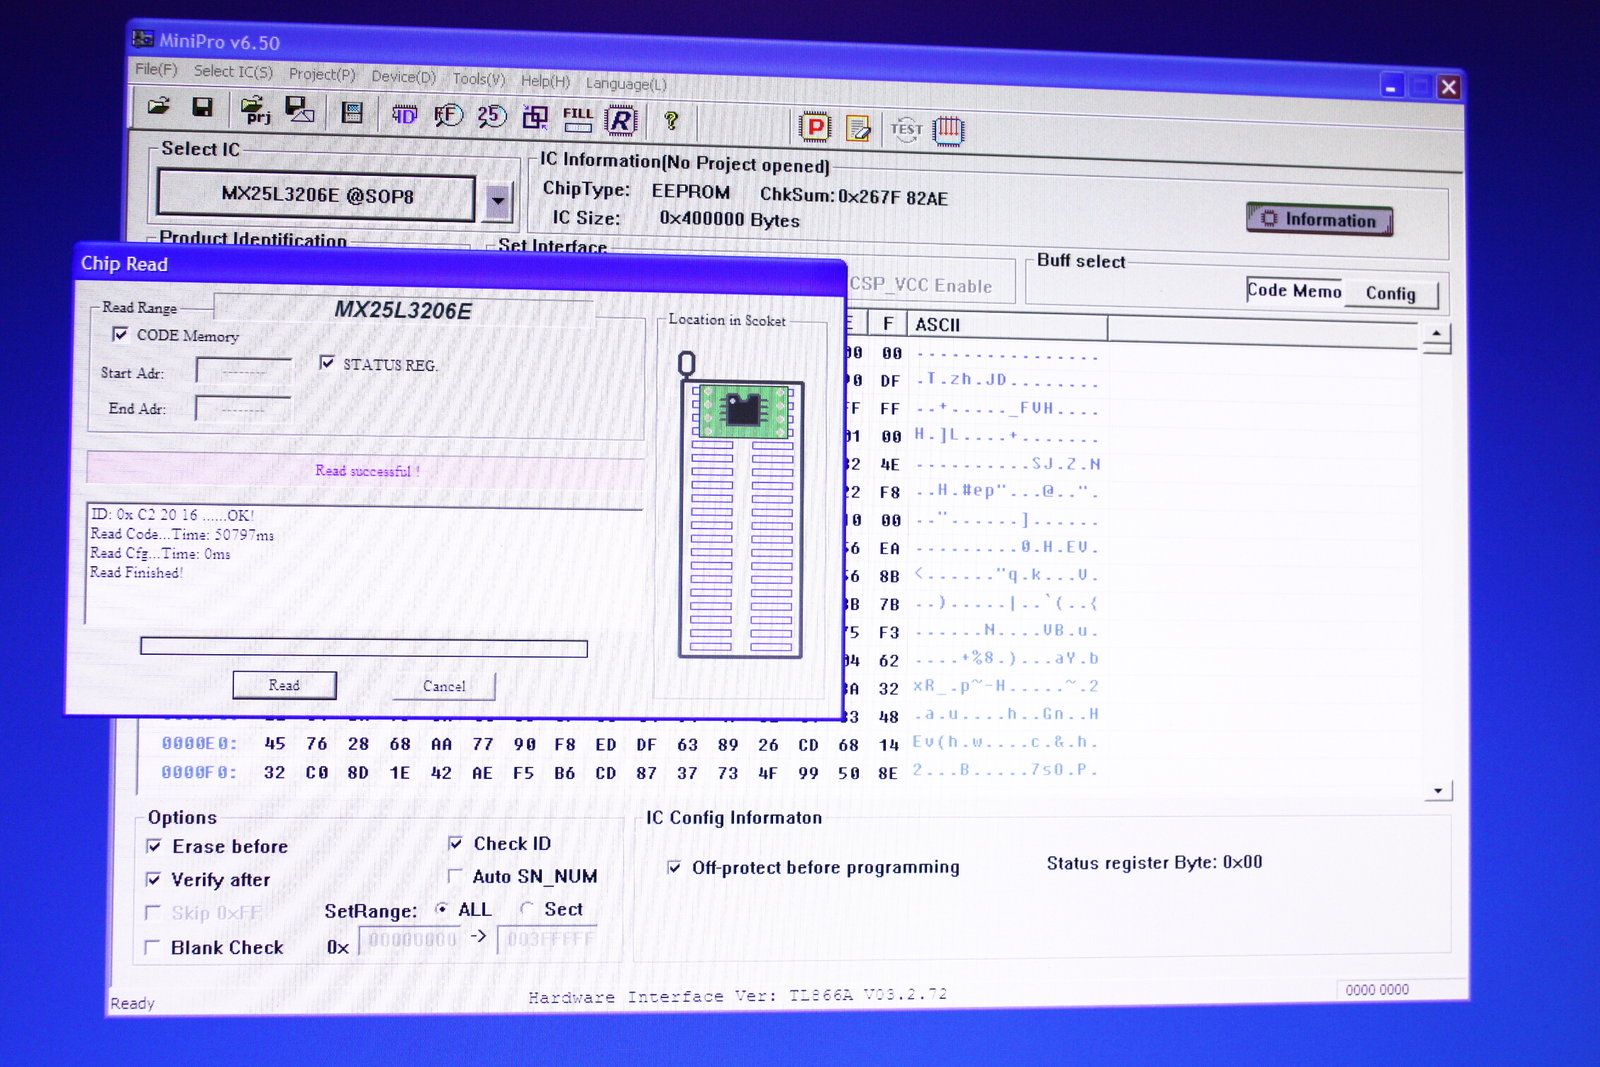Click read progress bar in dialog
The image size is (1600, 1067).
[364, 647]
